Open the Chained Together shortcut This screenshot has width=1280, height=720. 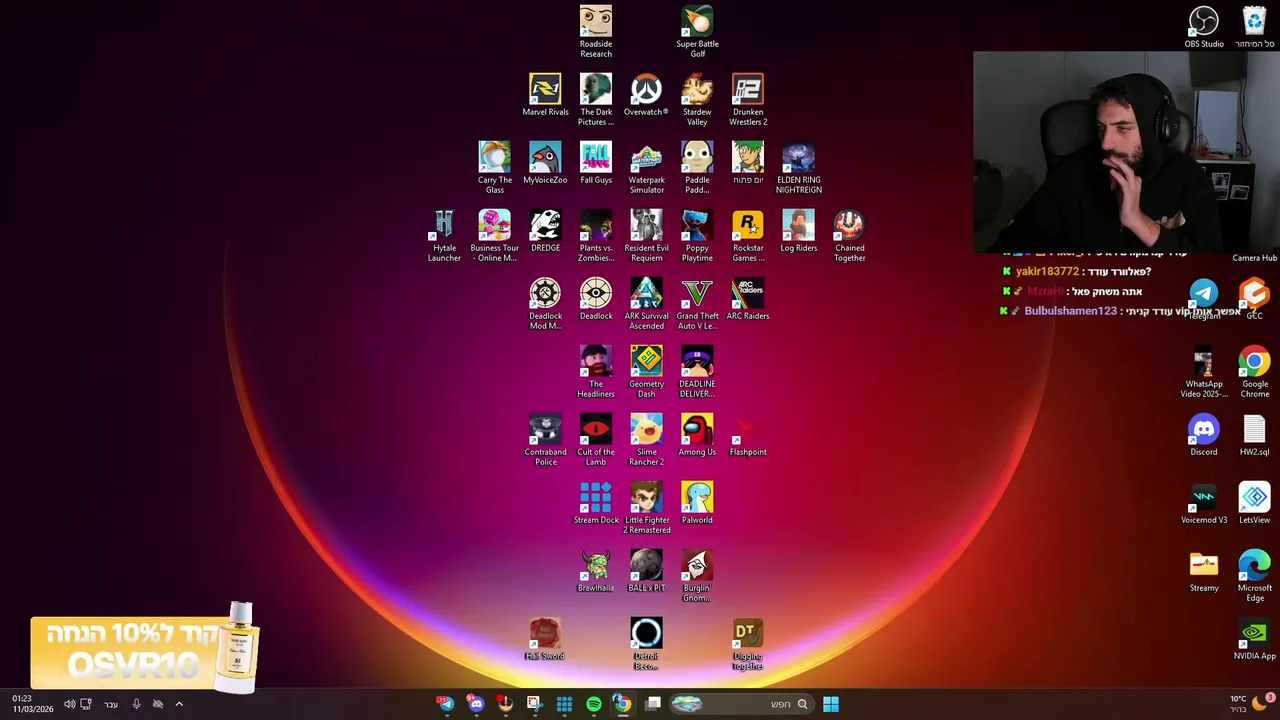pyautogui.click(x=849, y=235)
